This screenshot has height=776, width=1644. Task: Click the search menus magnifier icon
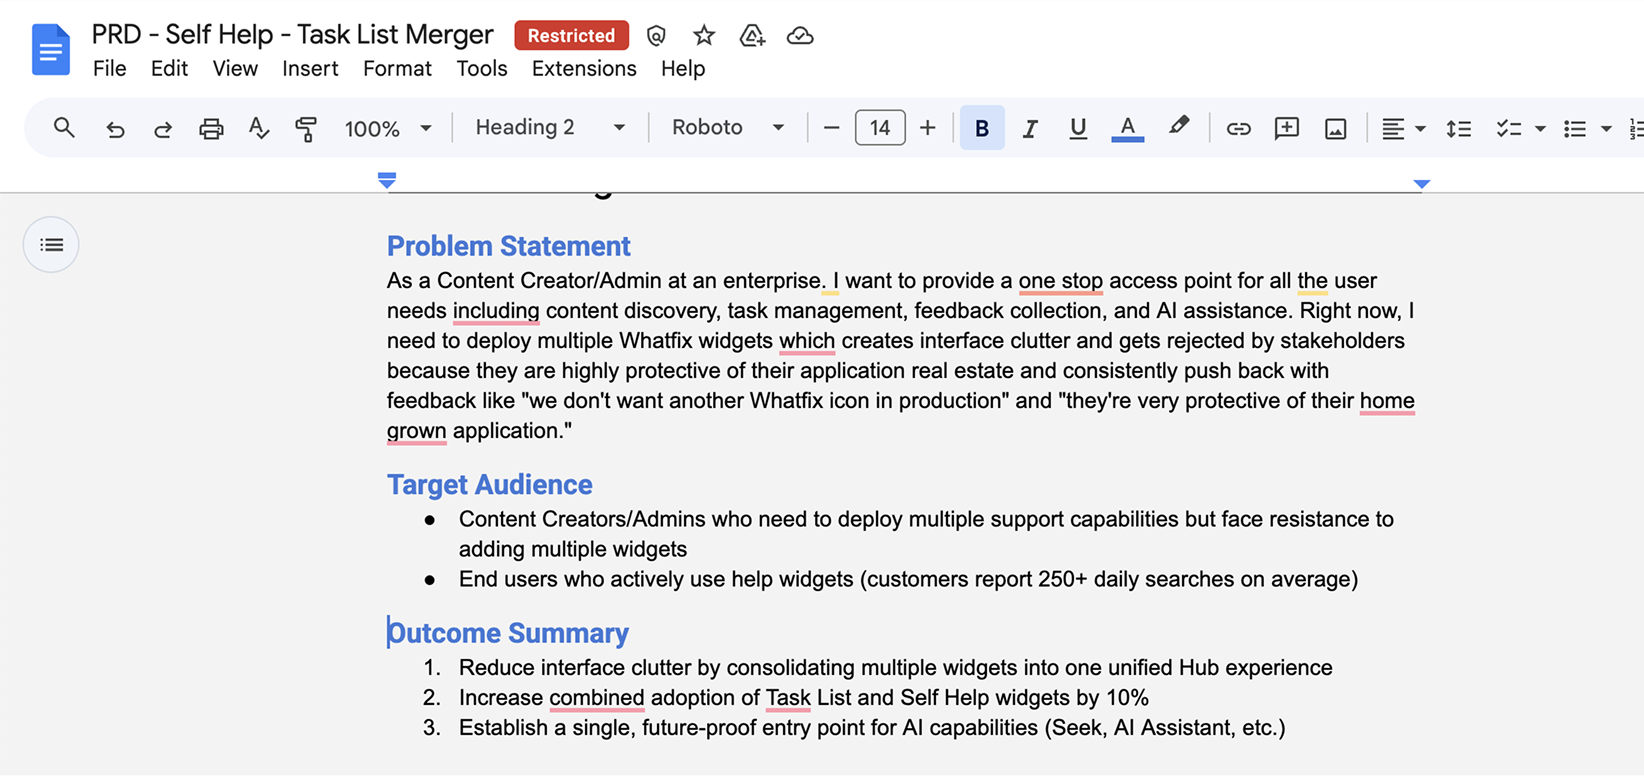coord(64,128)
